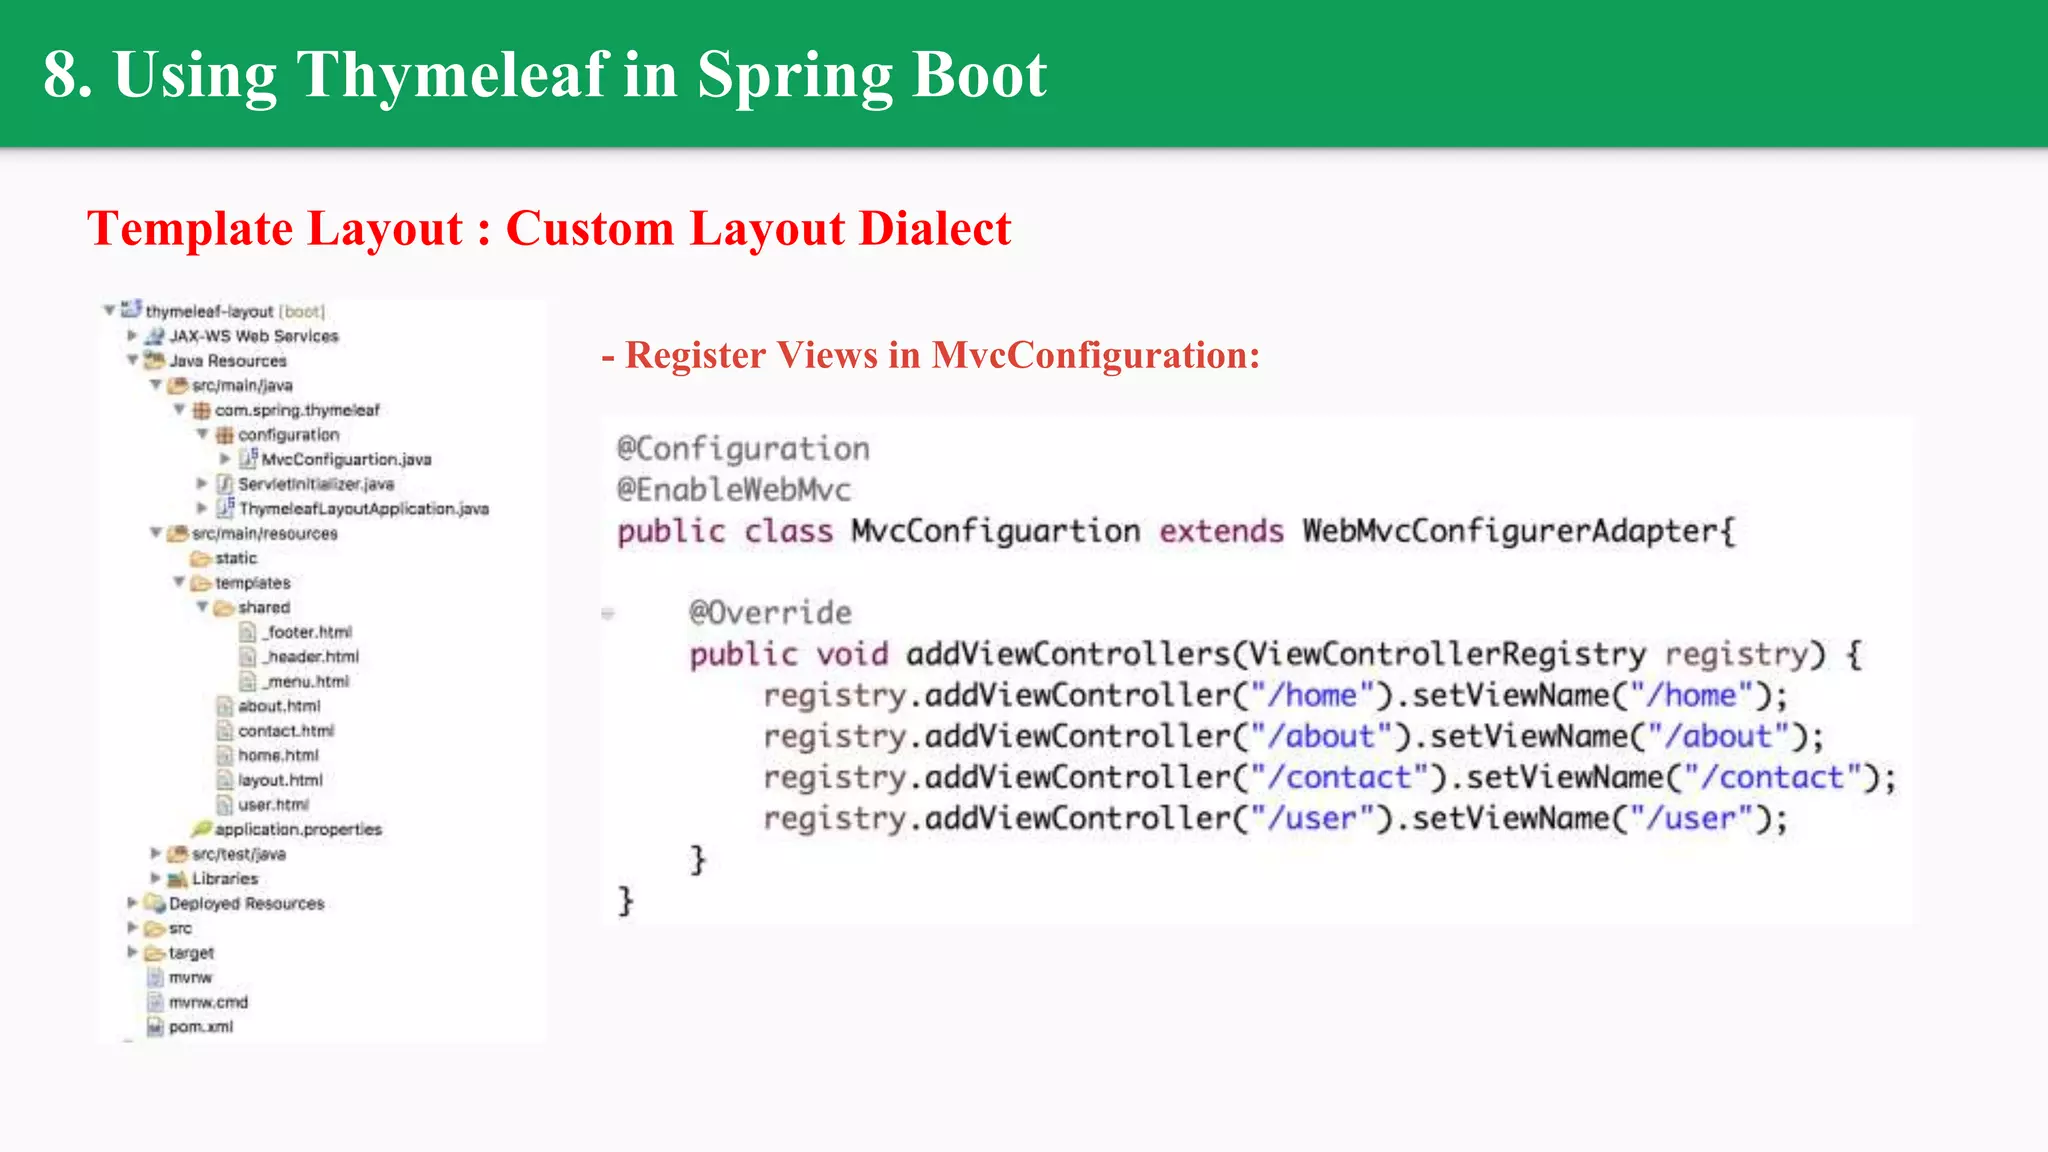Select layout.html in the tree
Screen dimensions: 2048x1152
(x=280, y=780)
